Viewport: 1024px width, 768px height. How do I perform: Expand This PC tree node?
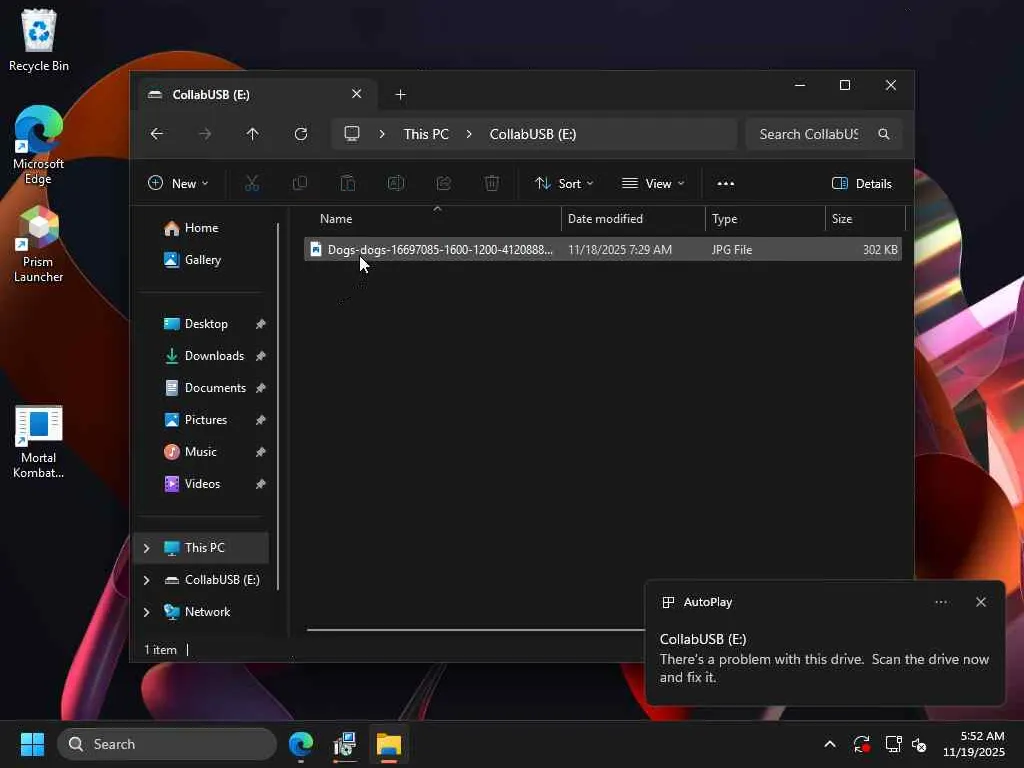coord(146,548)
